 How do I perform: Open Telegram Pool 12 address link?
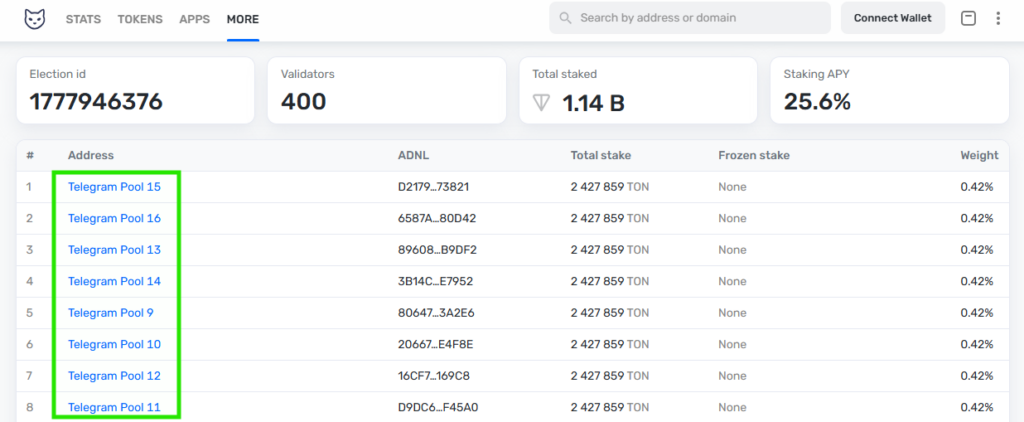coord(114,376)
